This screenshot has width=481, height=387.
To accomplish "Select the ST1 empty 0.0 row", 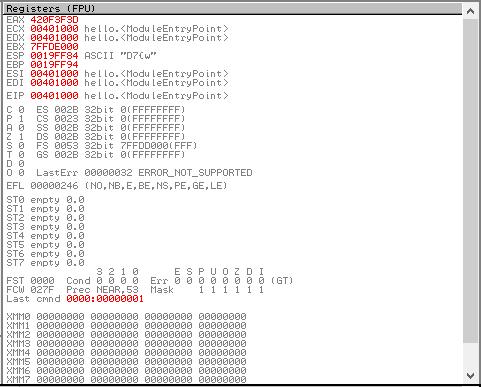I will [x=45, y=209].
